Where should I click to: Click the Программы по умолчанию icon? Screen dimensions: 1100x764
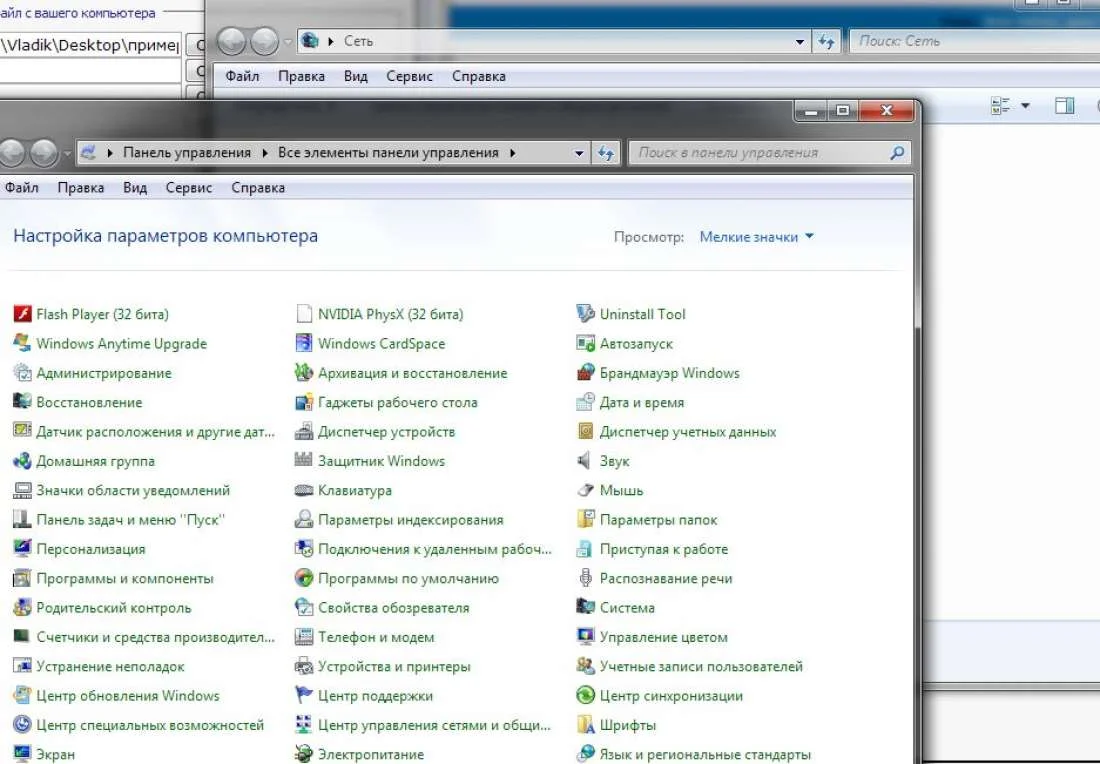304,578
